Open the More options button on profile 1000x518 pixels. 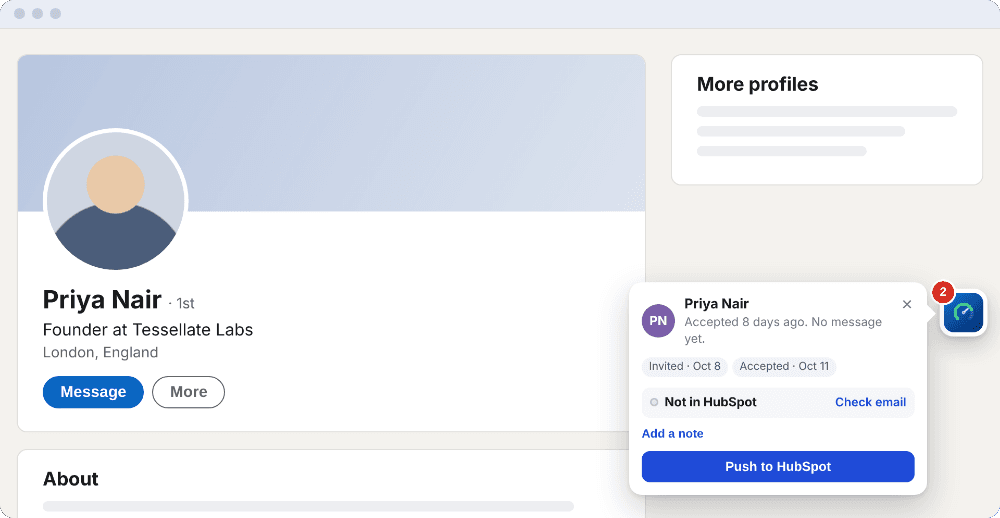click(x=188, y=392)
